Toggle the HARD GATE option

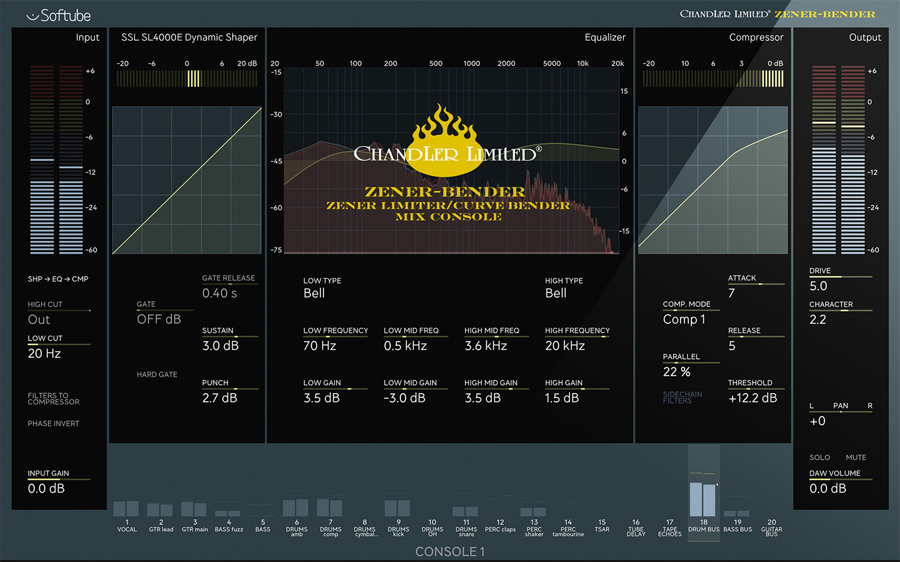pos(157,374)
